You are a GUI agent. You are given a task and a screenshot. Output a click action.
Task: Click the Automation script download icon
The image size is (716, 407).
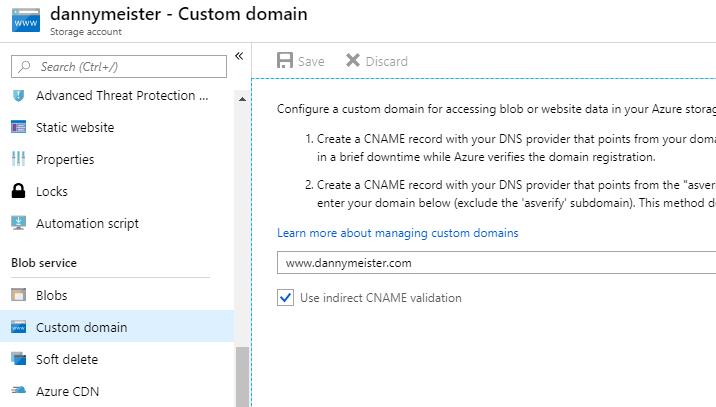[x=18, y=223]
